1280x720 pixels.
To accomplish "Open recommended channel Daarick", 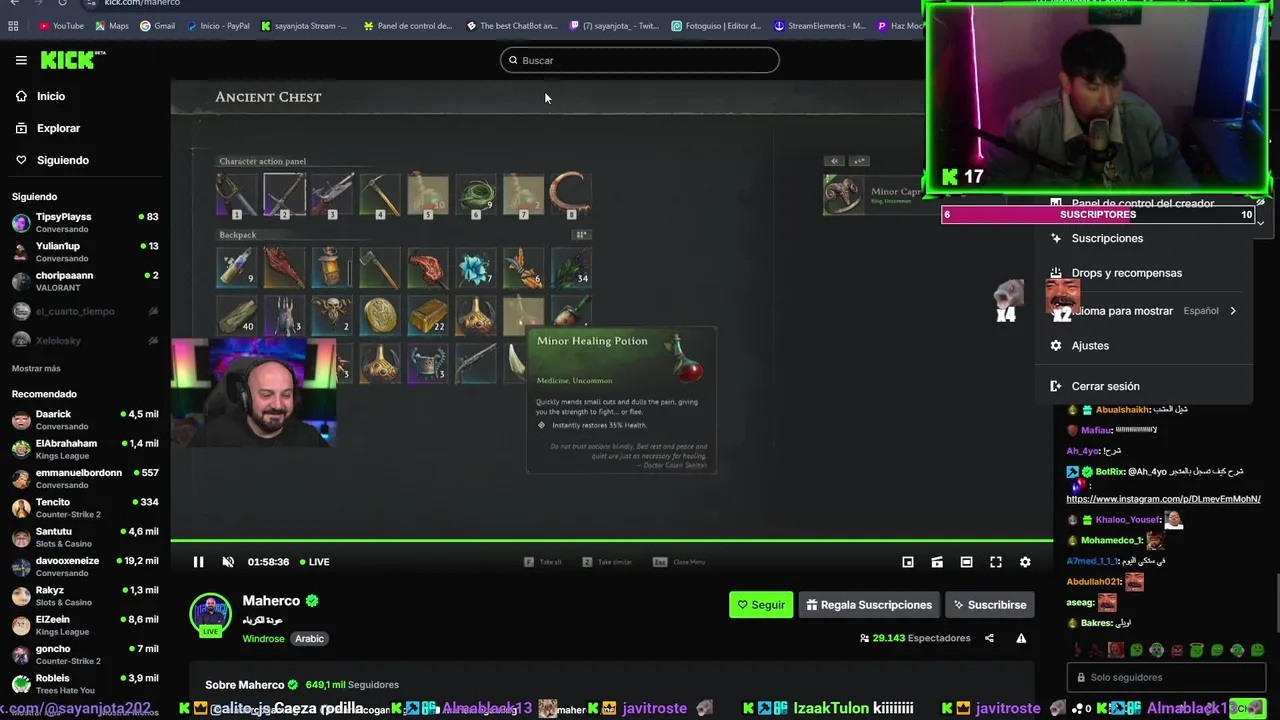I will [x=85, y=420].
